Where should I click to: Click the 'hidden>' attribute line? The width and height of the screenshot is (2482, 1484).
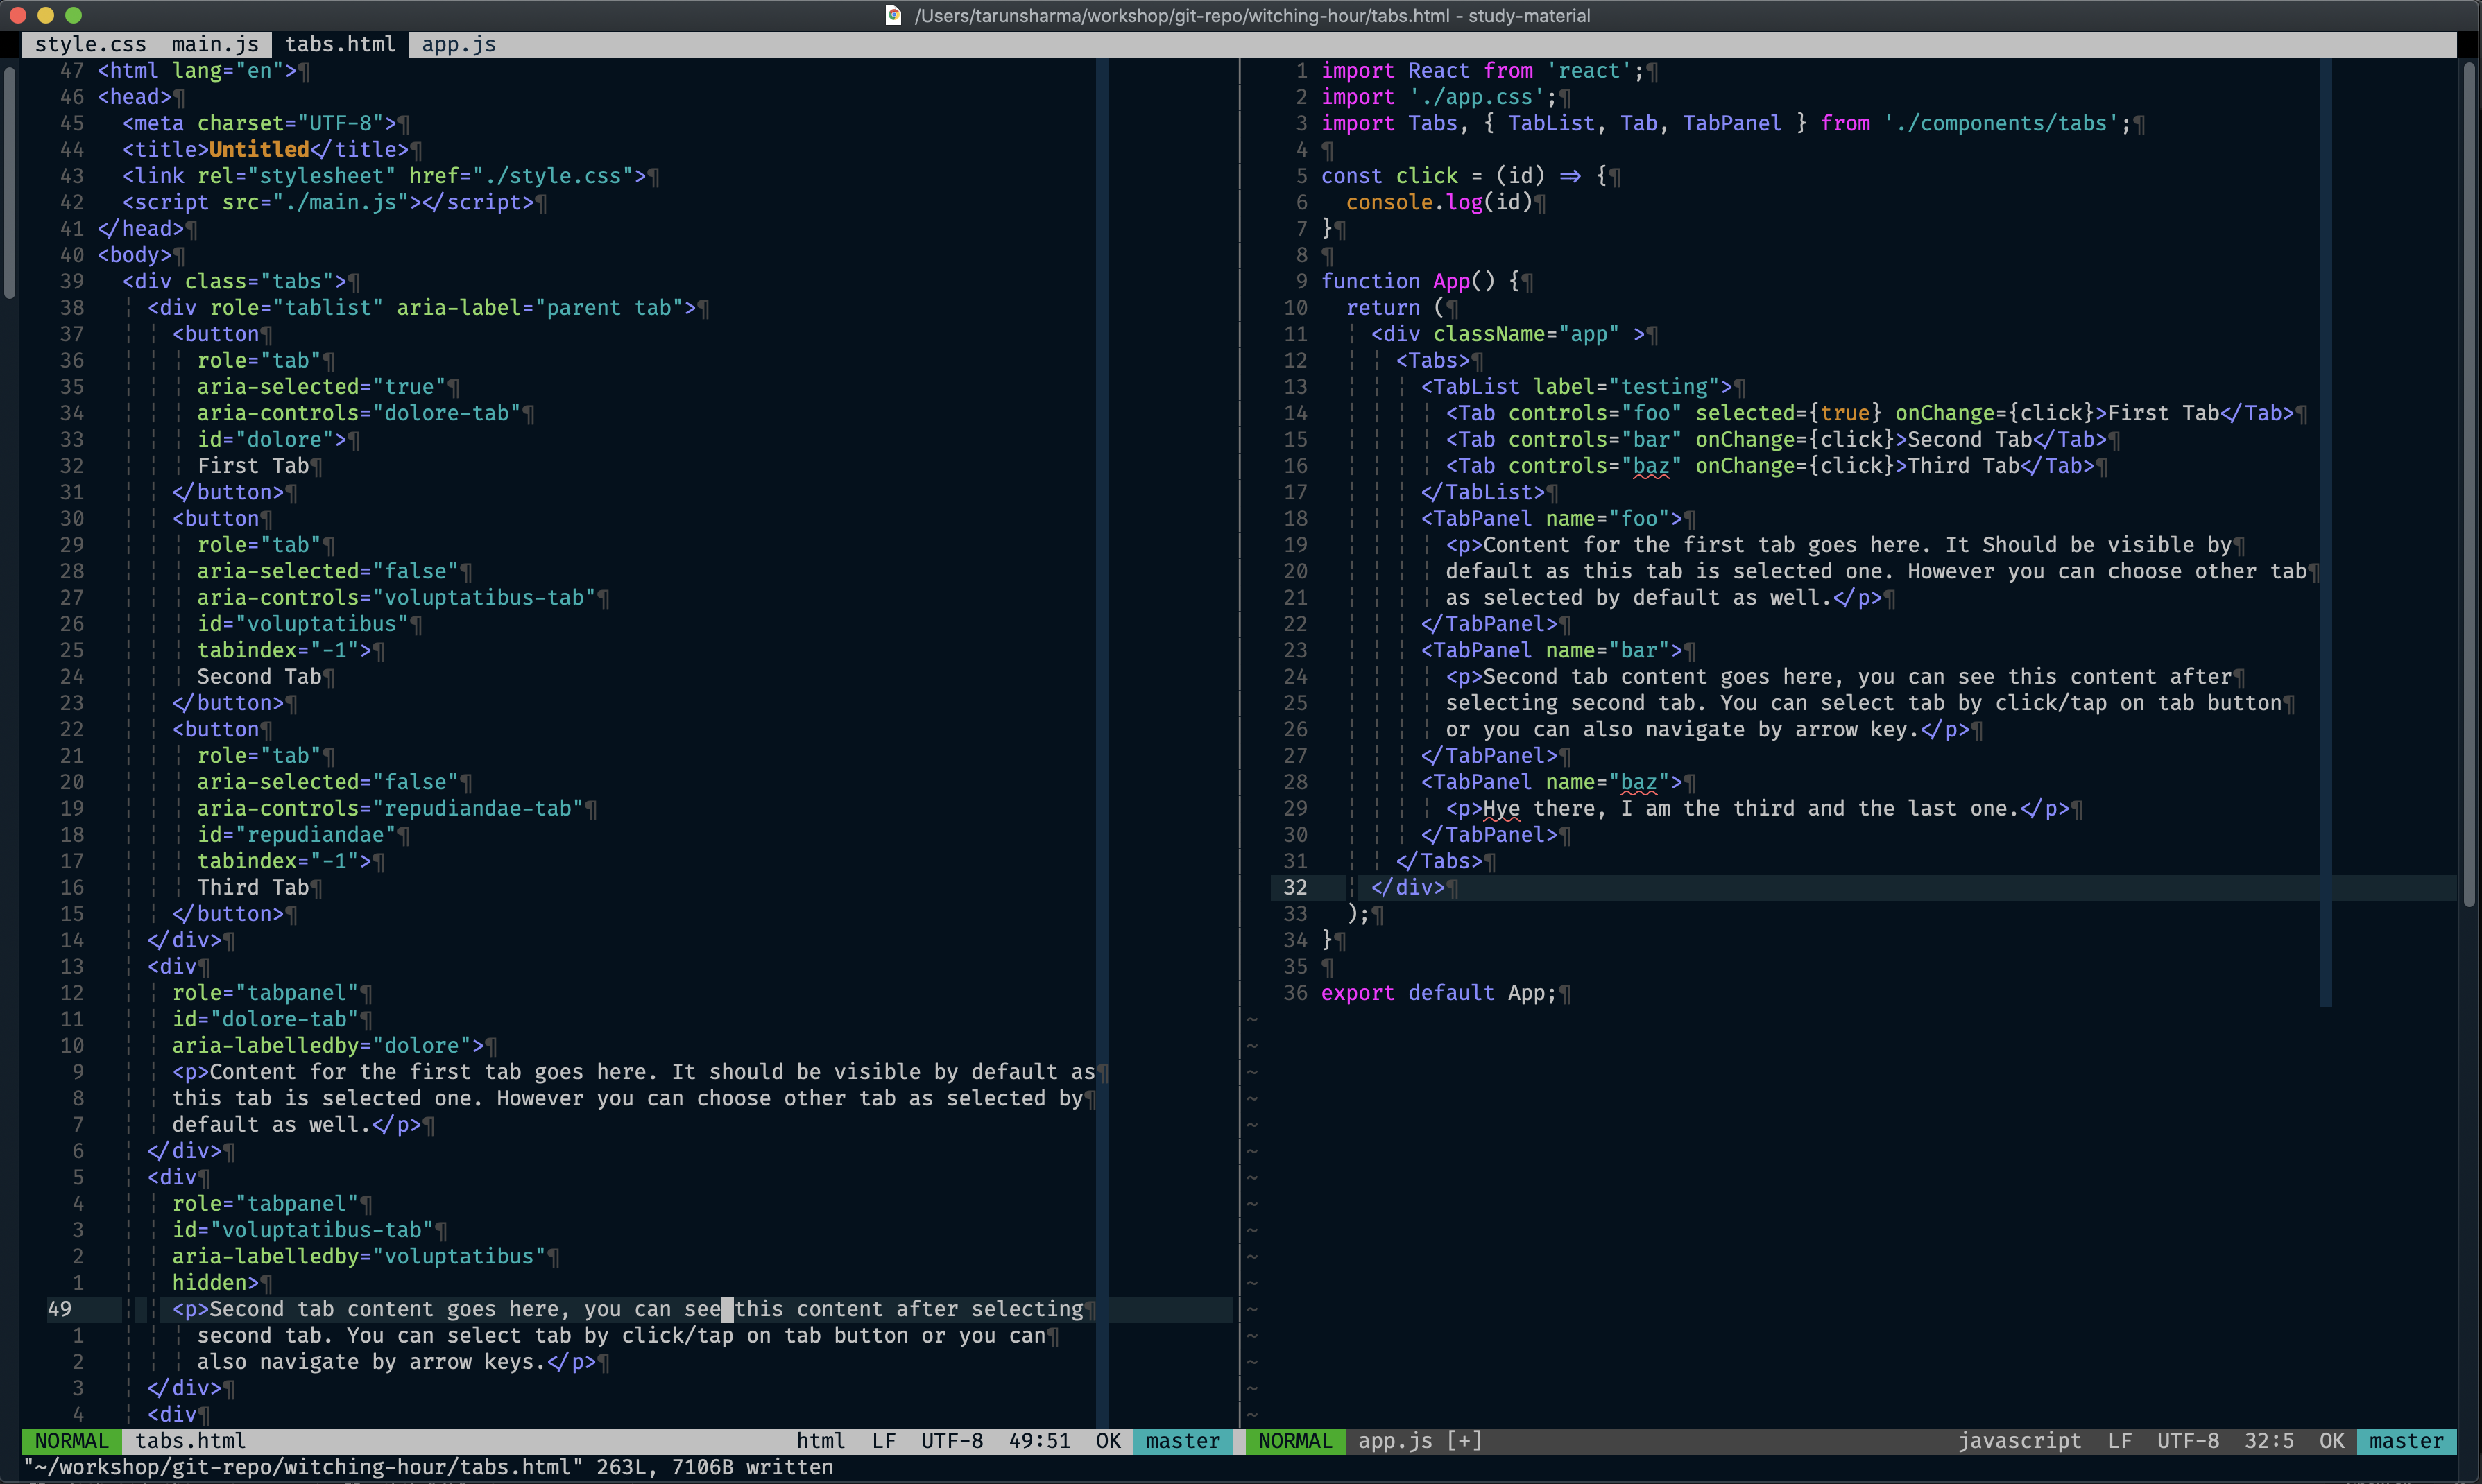(x=215, y=1283)
